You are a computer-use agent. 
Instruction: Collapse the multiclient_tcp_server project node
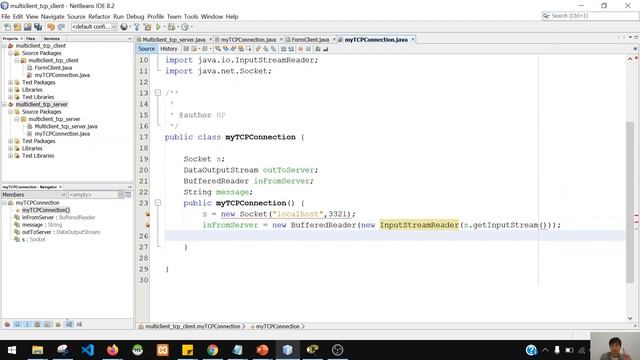click(x=4, y=104)
